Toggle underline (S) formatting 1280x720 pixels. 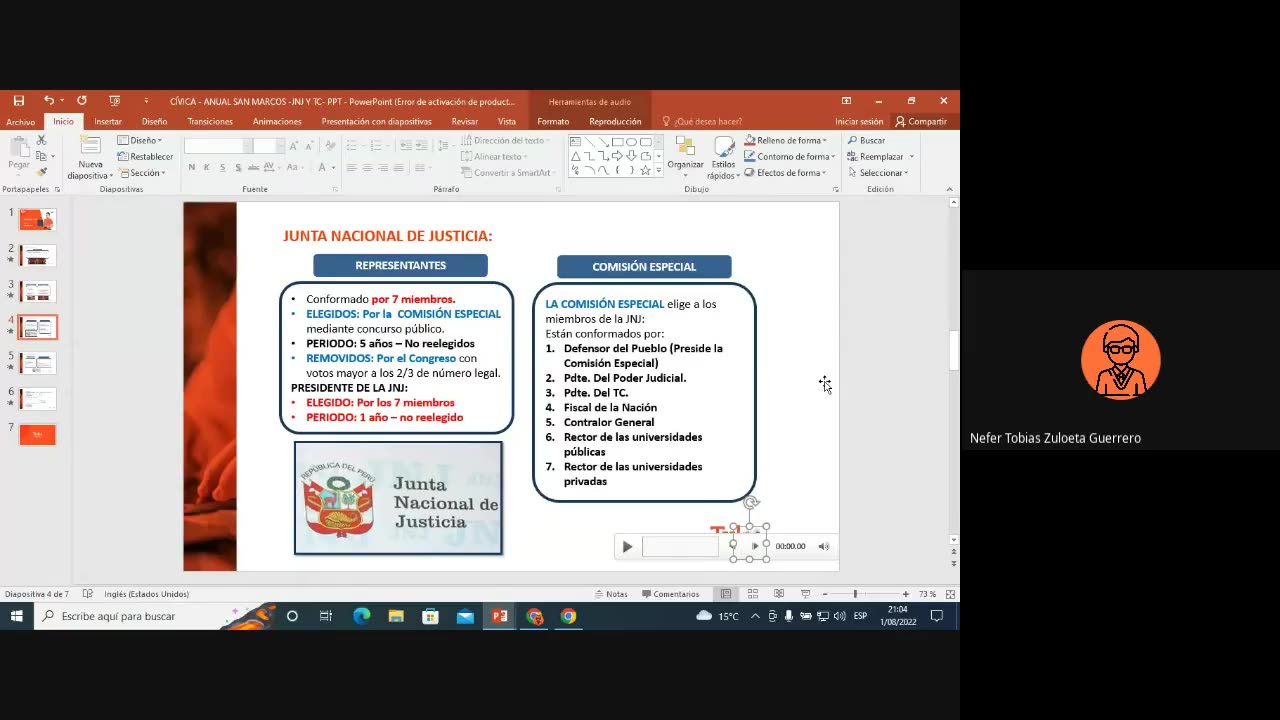222,168
